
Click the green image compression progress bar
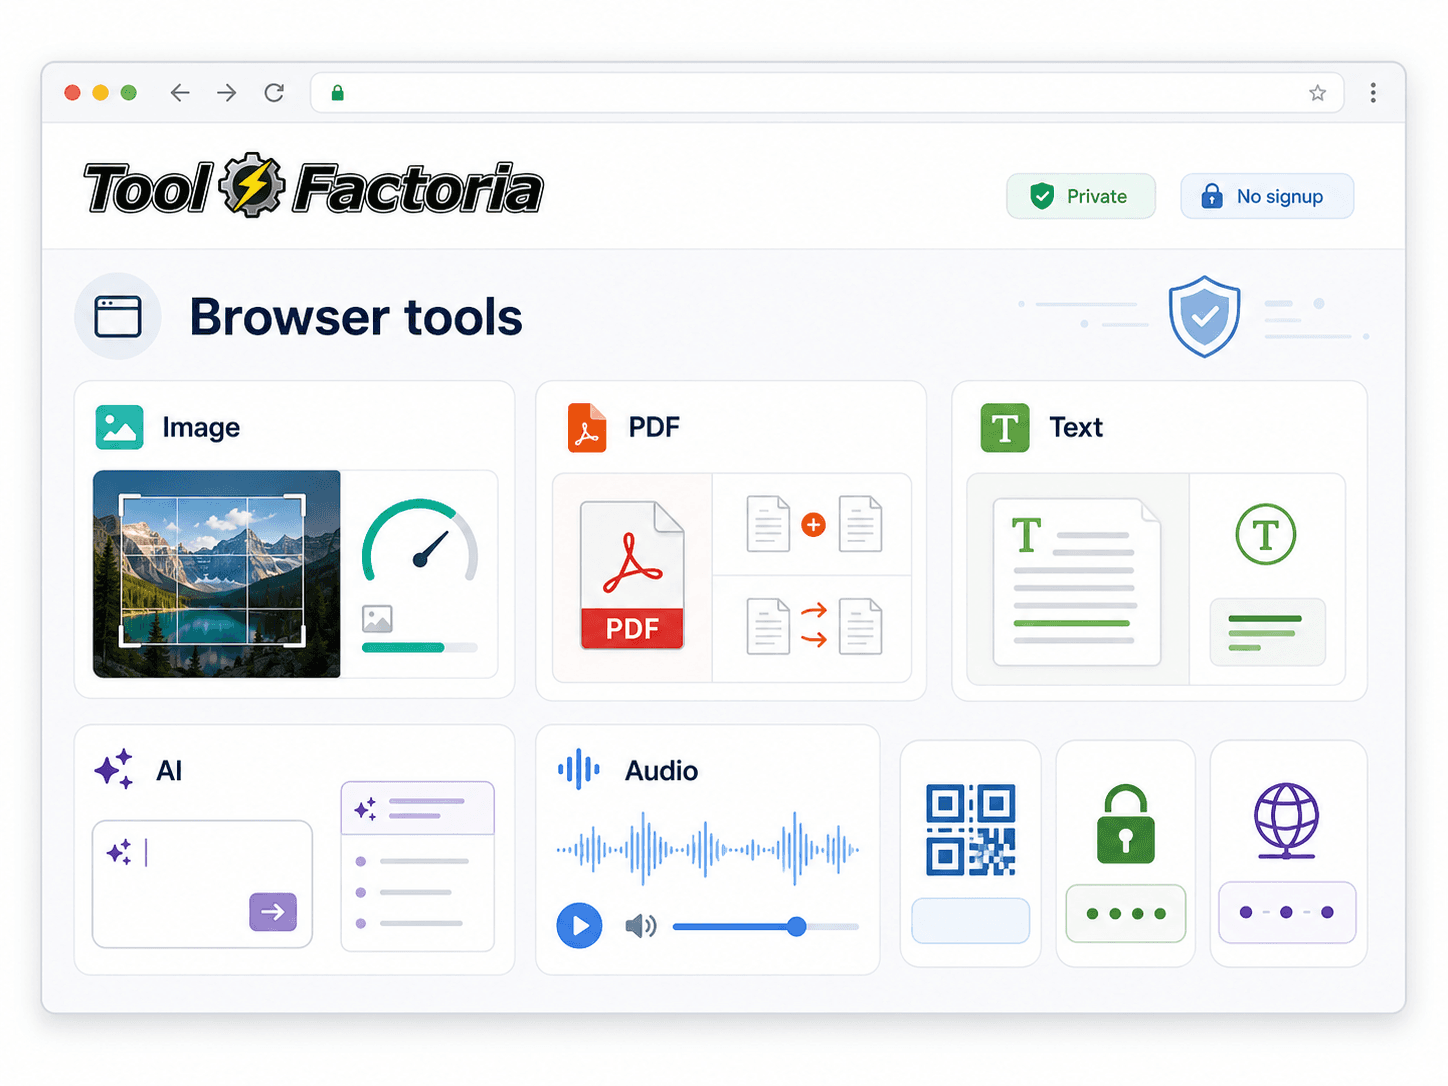(420, 648)
